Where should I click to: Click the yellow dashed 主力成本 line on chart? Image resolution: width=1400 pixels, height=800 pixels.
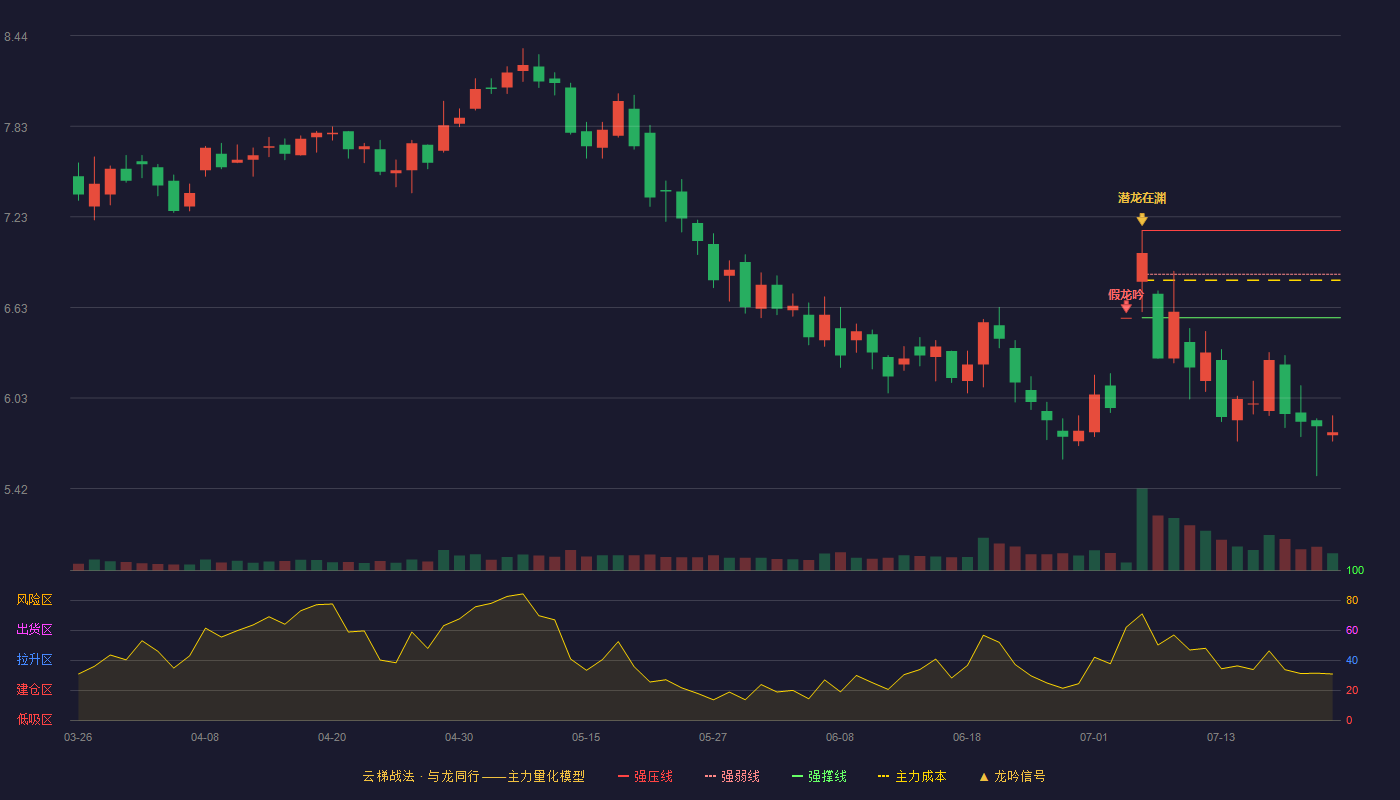pyautogui.click(x=1241, y=281)
